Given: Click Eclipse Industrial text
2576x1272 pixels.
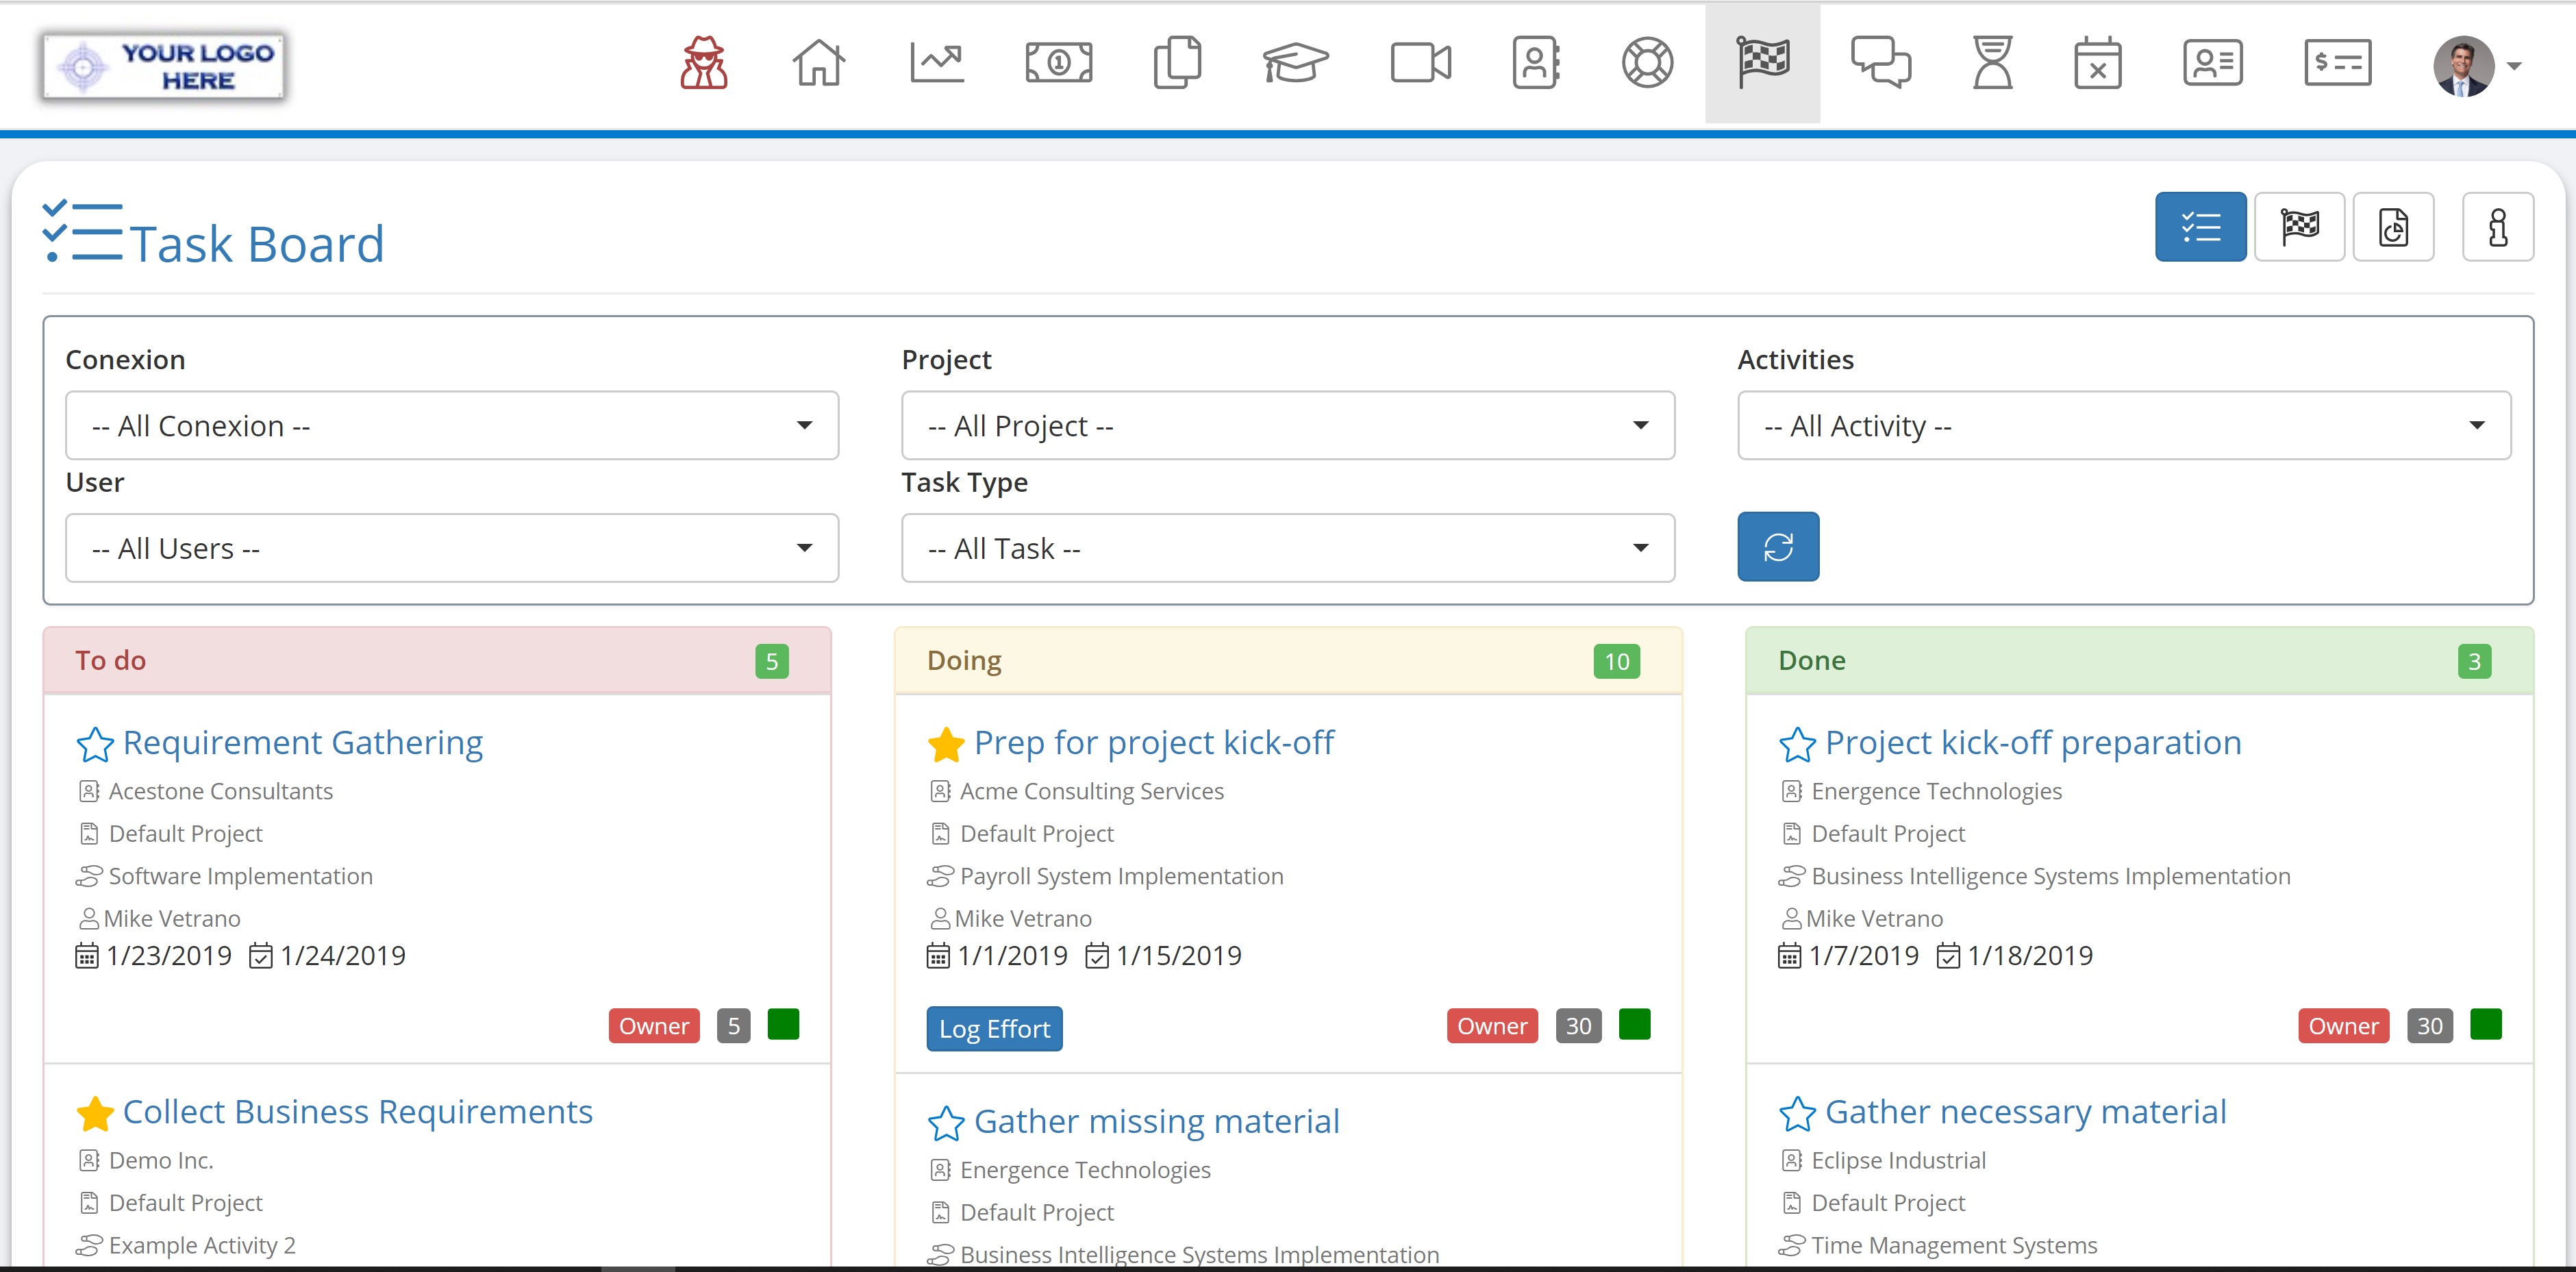Looking at the screenshot, I should pyautogui.click(x=1898, y=1161).
